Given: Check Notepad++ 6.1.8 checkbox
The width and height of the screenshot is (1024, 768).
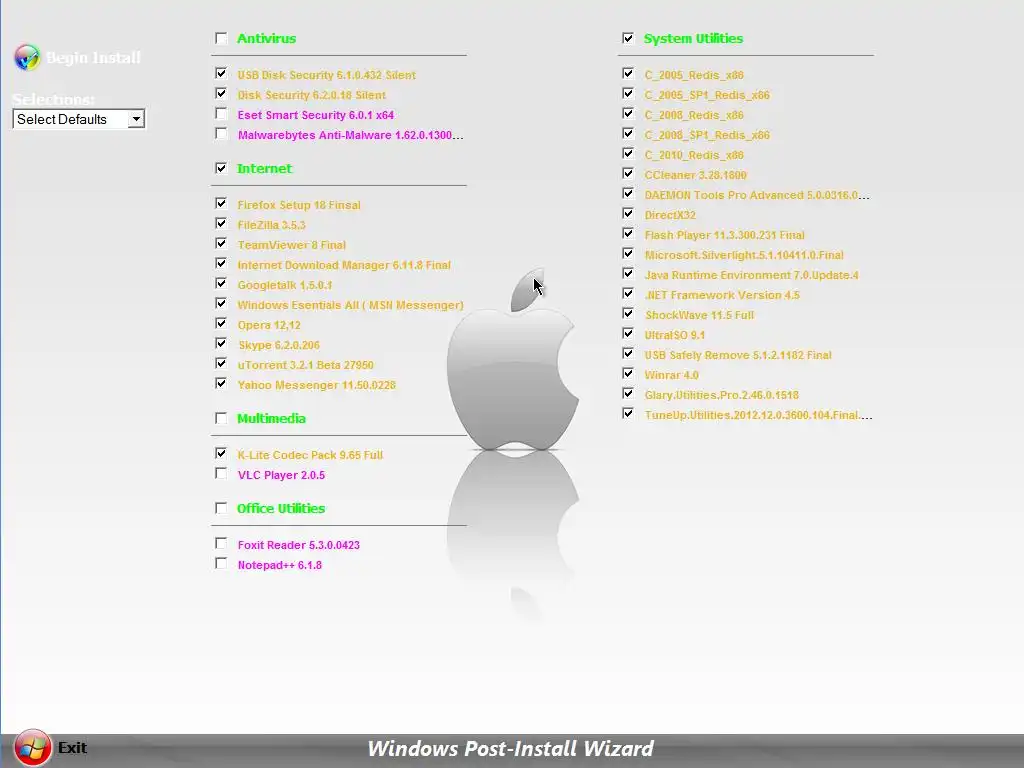Looking at the screenshot, I should (x=221, y=564).
